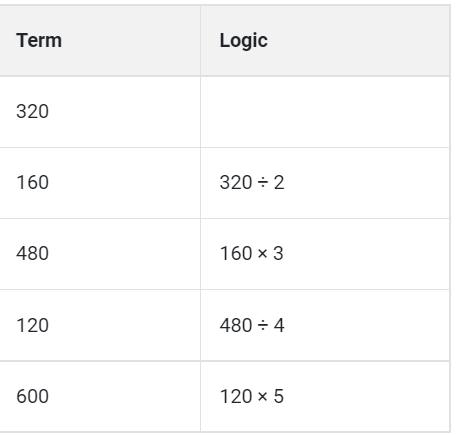Click the Logic column header

pos(325,41)
